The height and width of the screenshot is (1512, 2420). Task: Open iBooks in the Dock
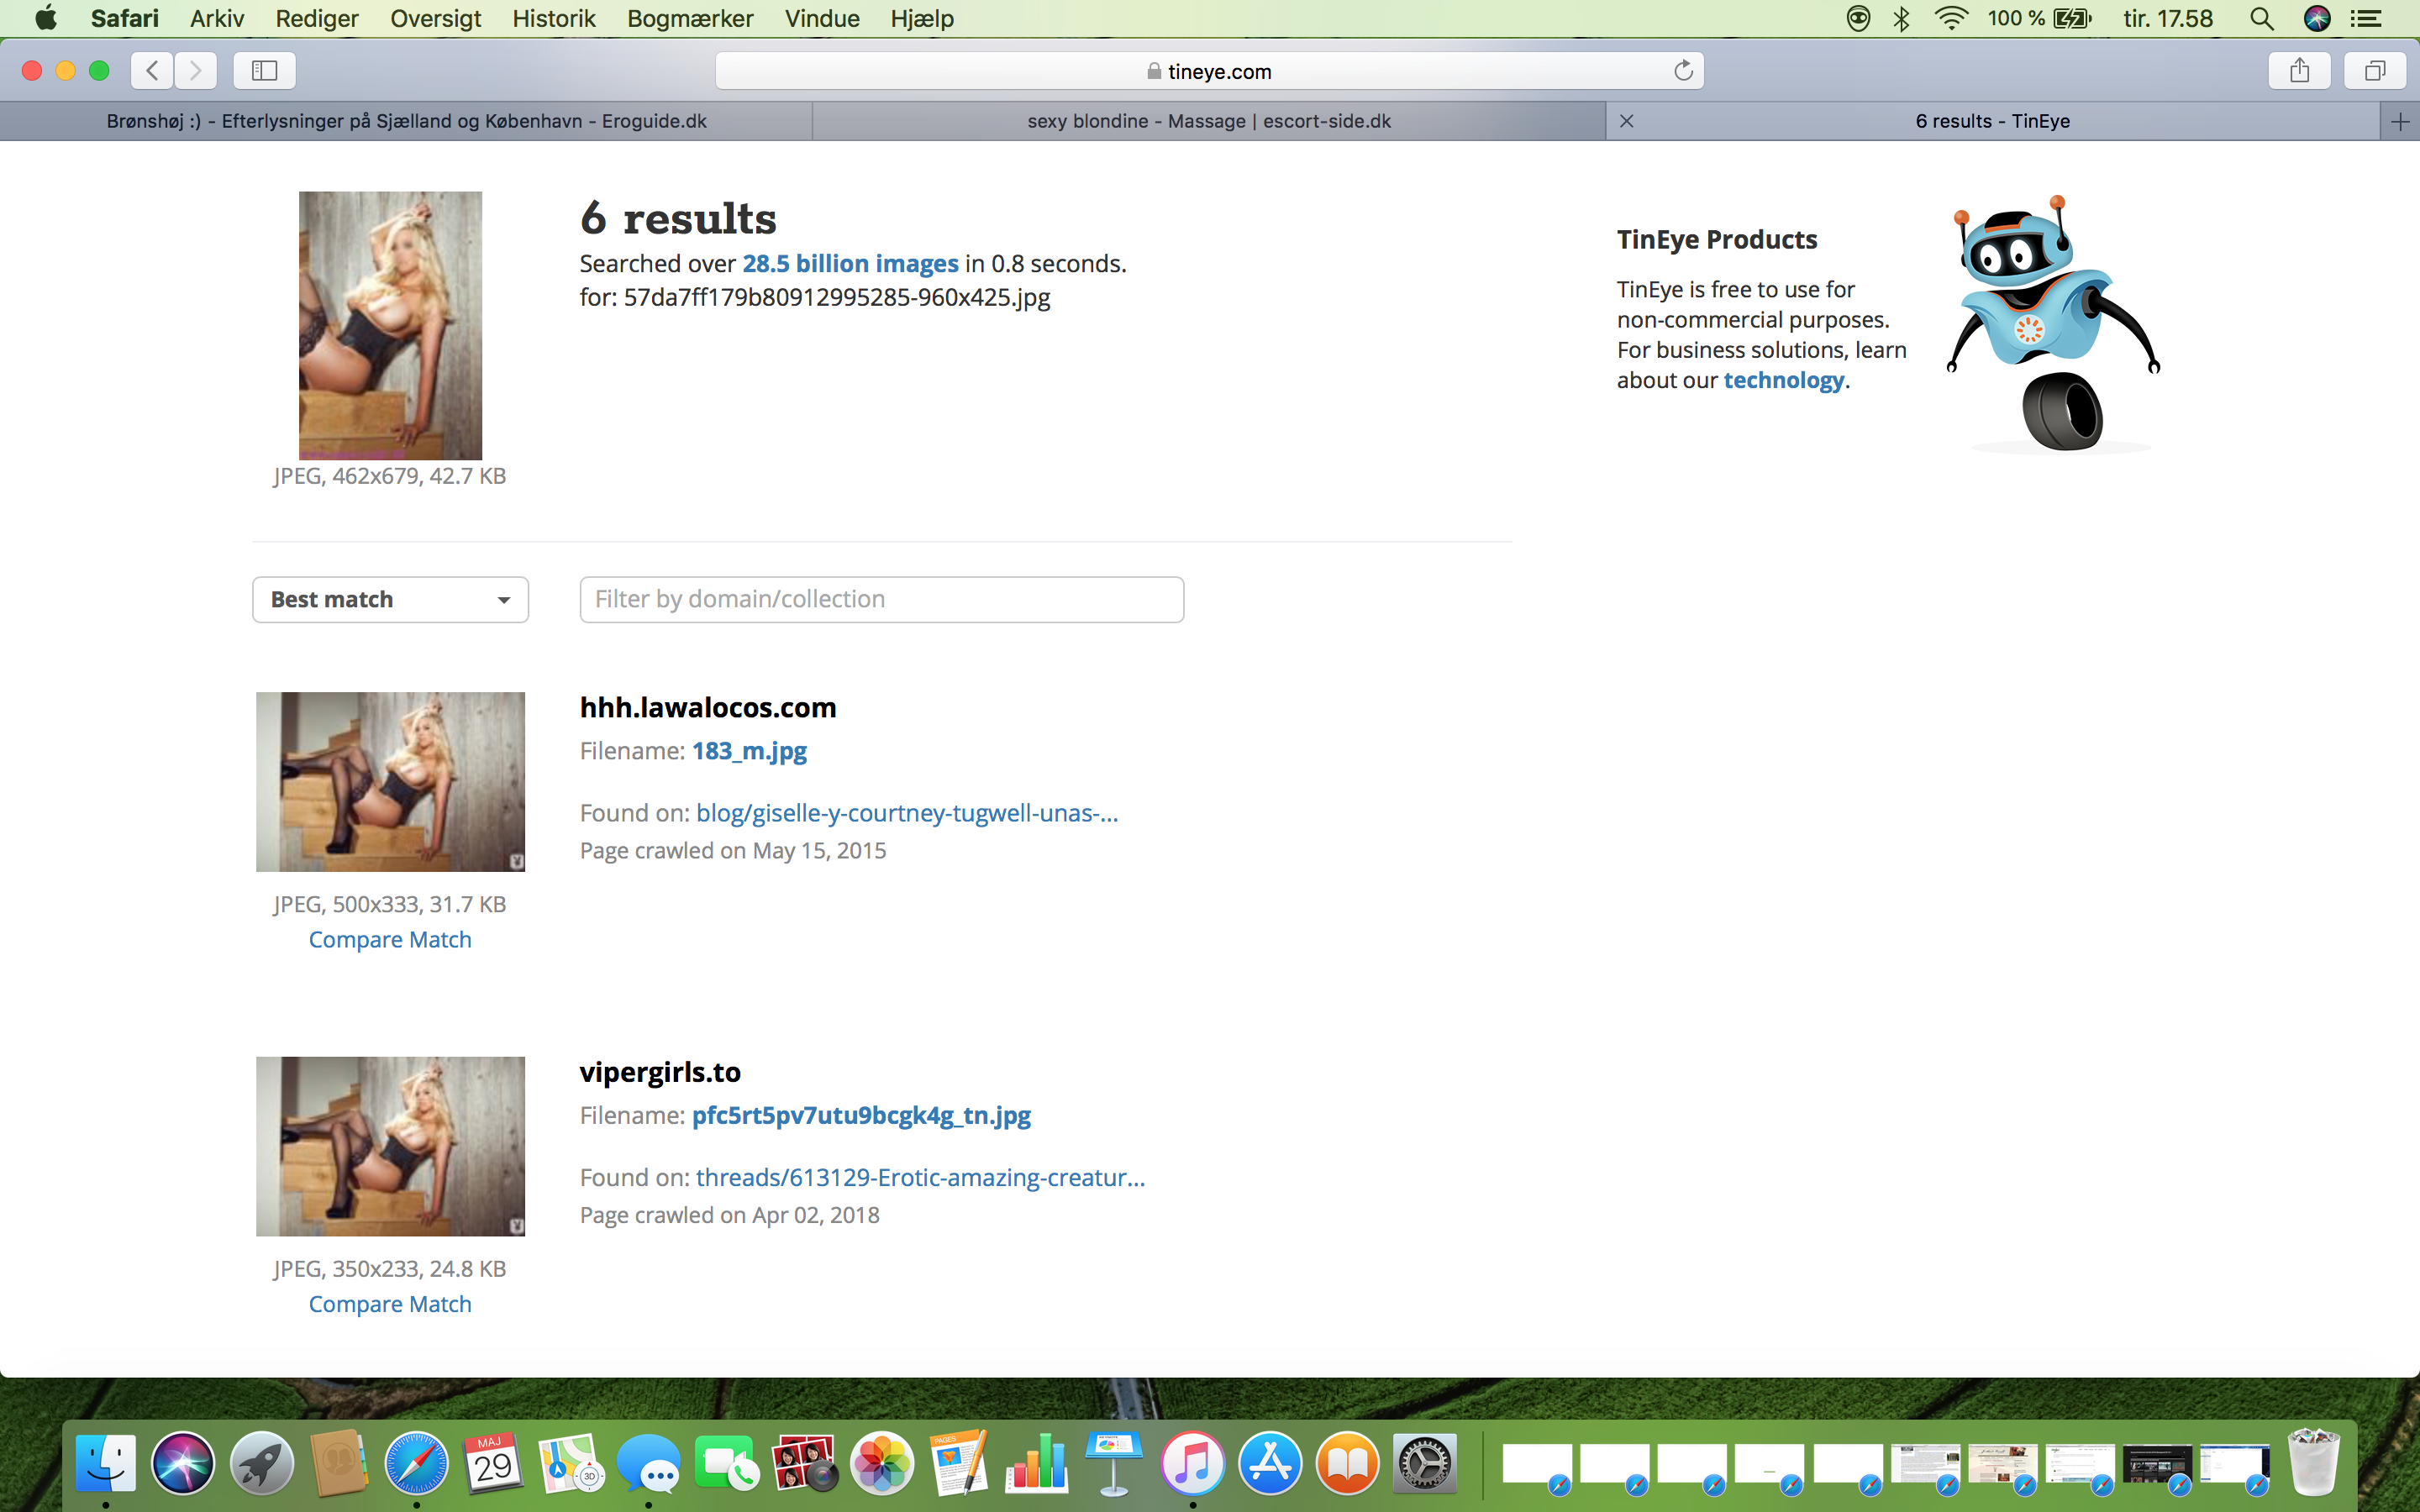(1347, 1464)
